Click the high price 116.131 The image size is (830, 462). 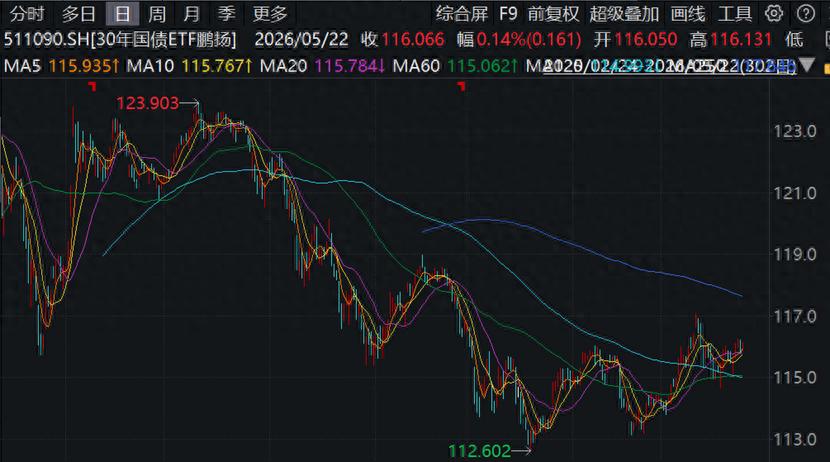[741, 40]
